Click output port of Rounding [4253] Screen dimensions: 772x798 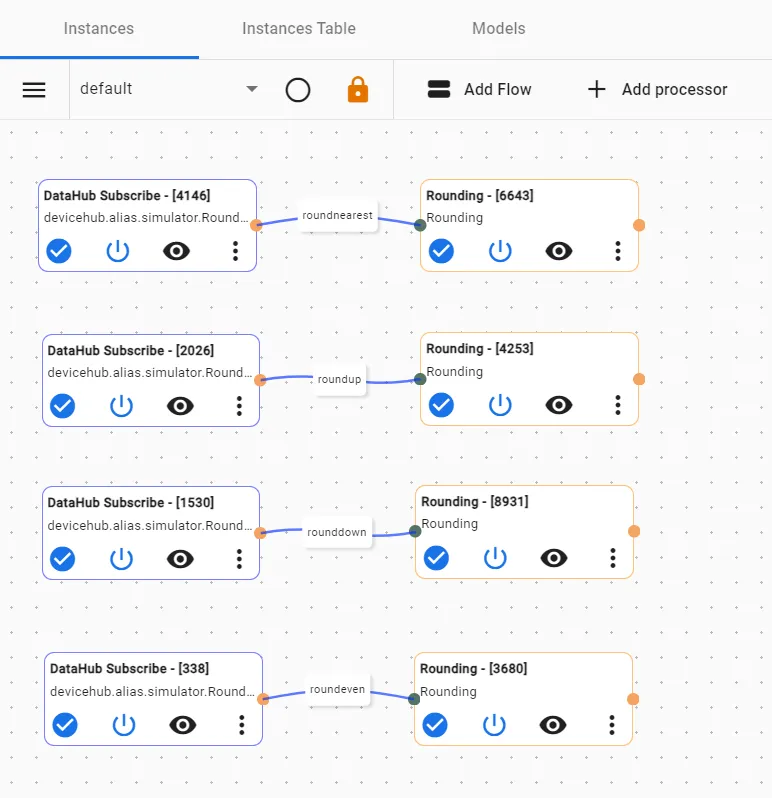coord(639,379)
